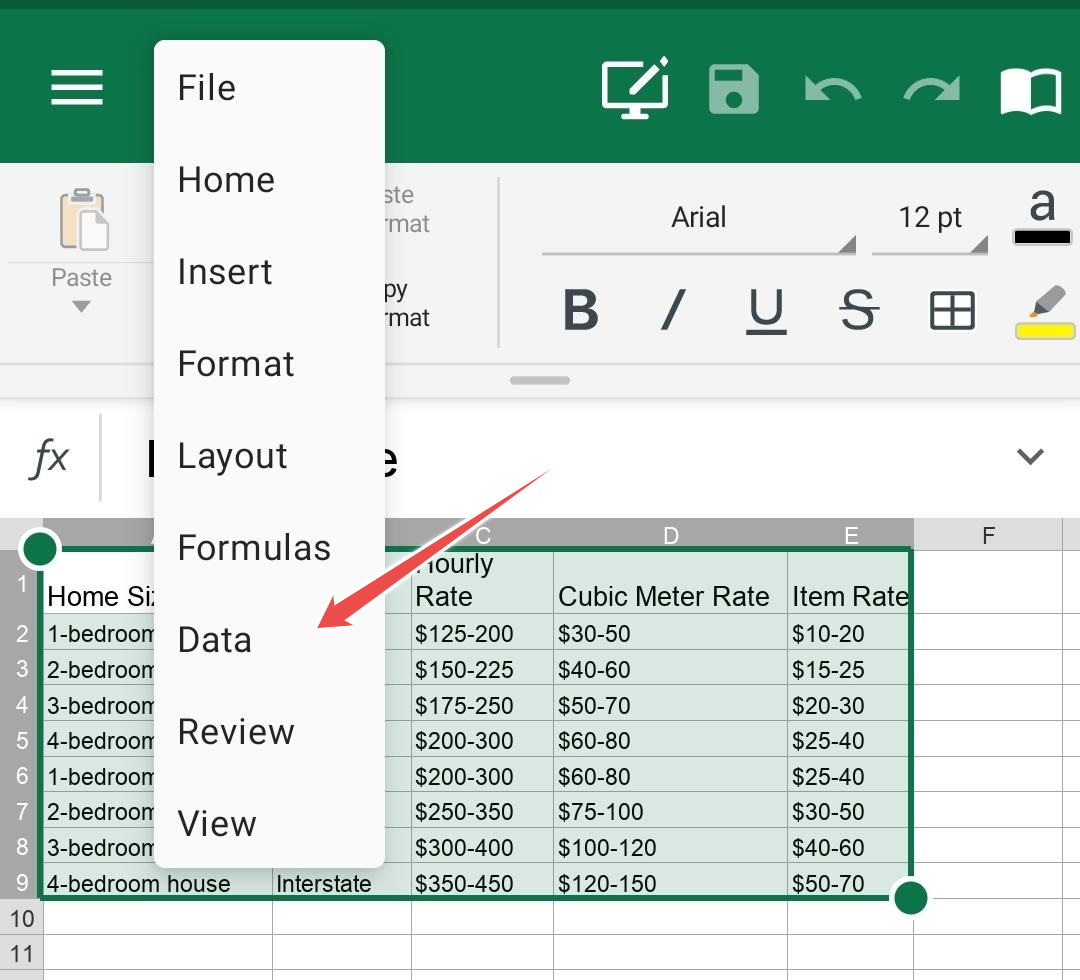1080x980 pixels.
Task: Choose Insert in the dropdown menu
Action: [225, 272]
